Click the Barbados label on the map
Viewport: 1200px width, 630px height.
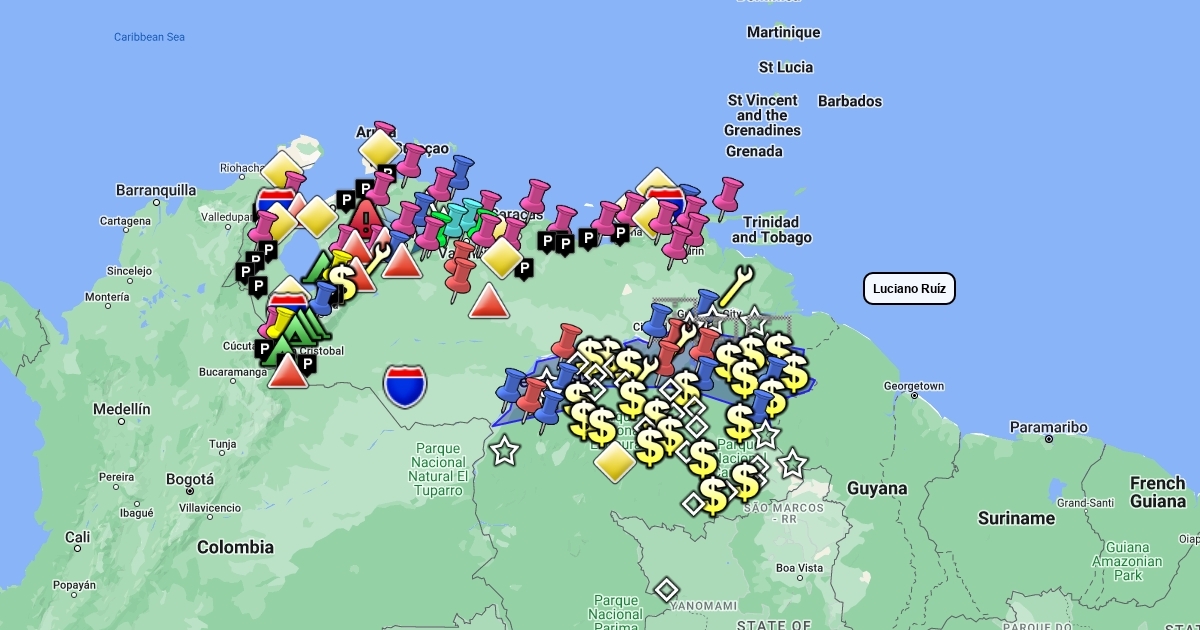850,101
